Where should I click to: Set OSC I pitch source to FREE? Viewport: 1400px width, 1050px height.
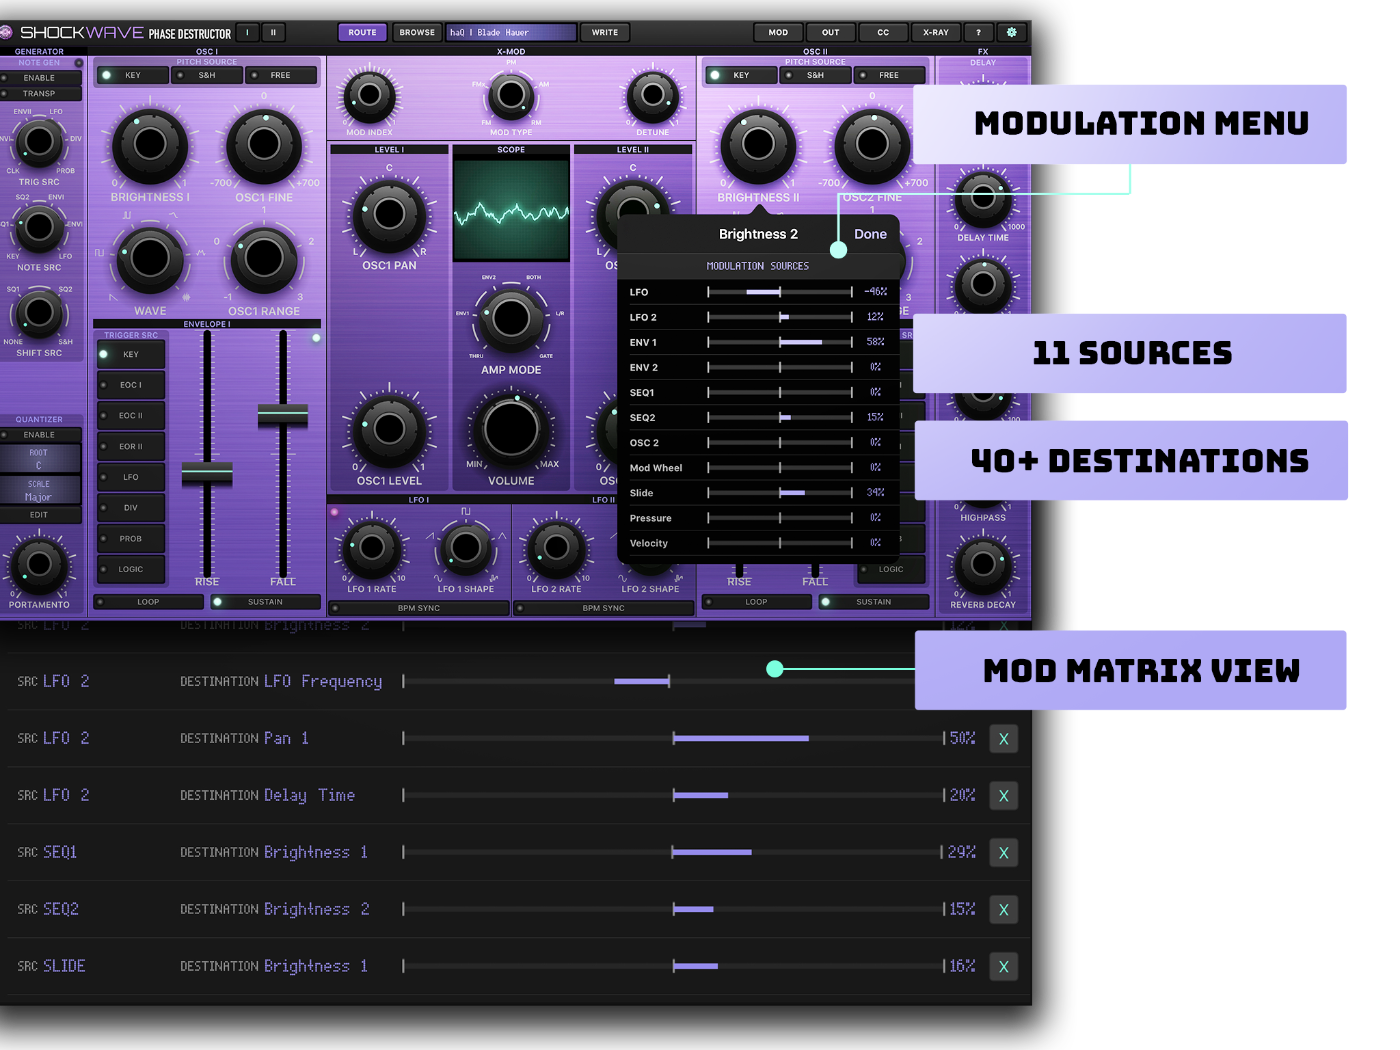[x=281, y=75]
